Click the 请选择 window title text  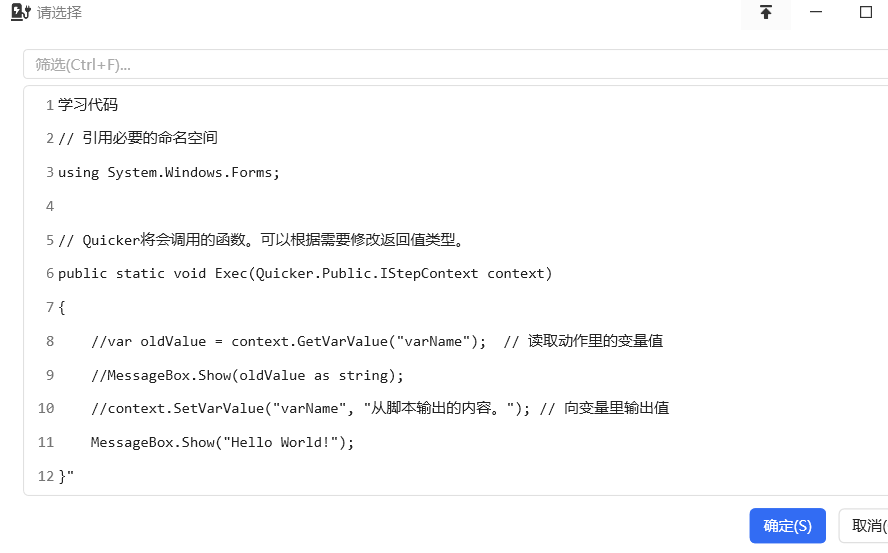click(x=59, y=12)
